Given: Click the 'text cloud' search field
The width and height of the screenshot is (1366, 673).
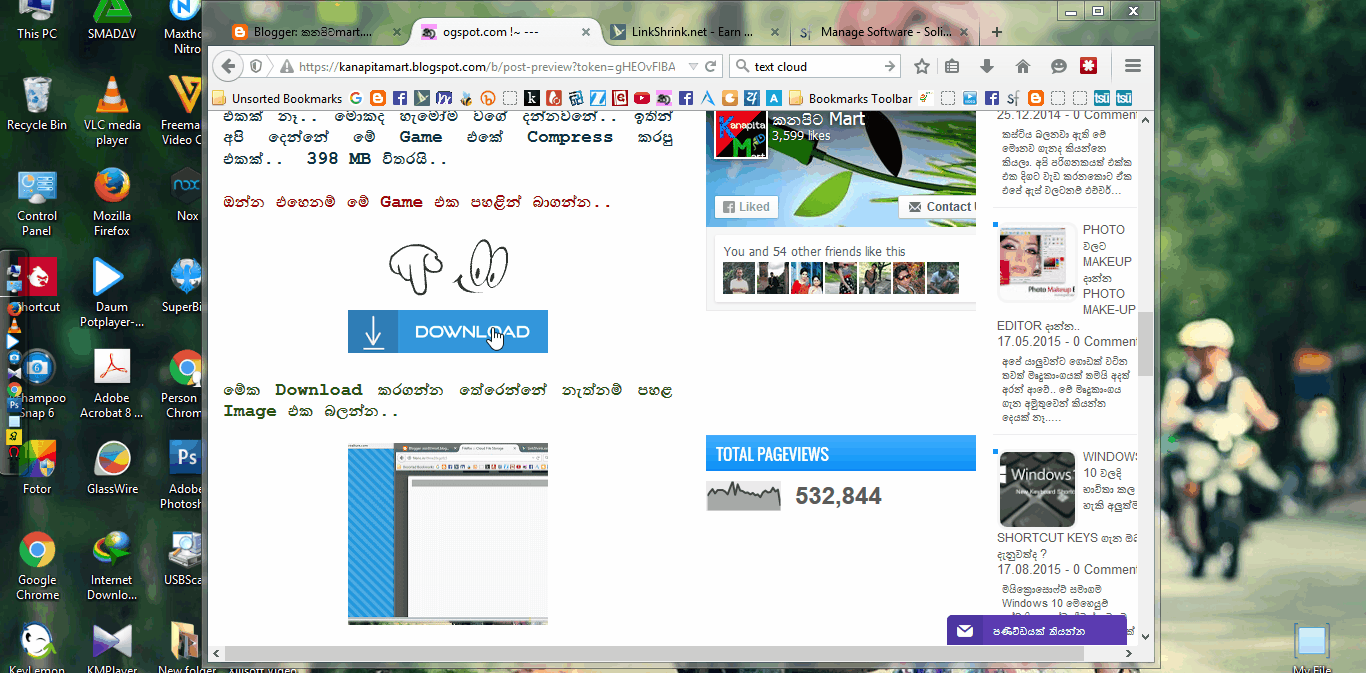Looking at the screenshot, I should 816,66.
